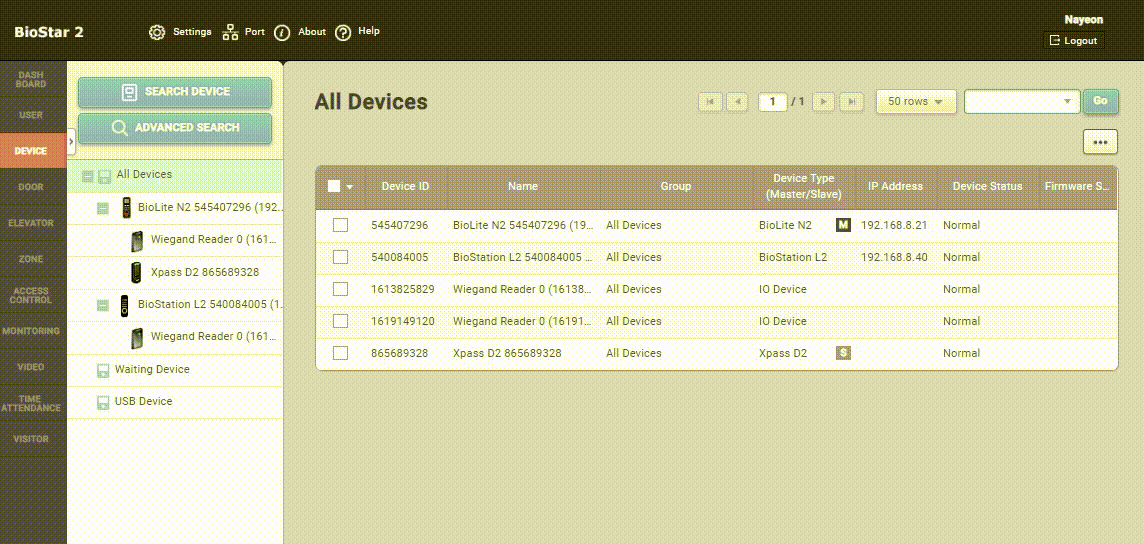The height and width of the screenshot is (544, 1144).
Task: Select Xpass D2 865689328 device icon in tree
Action: 136,272
